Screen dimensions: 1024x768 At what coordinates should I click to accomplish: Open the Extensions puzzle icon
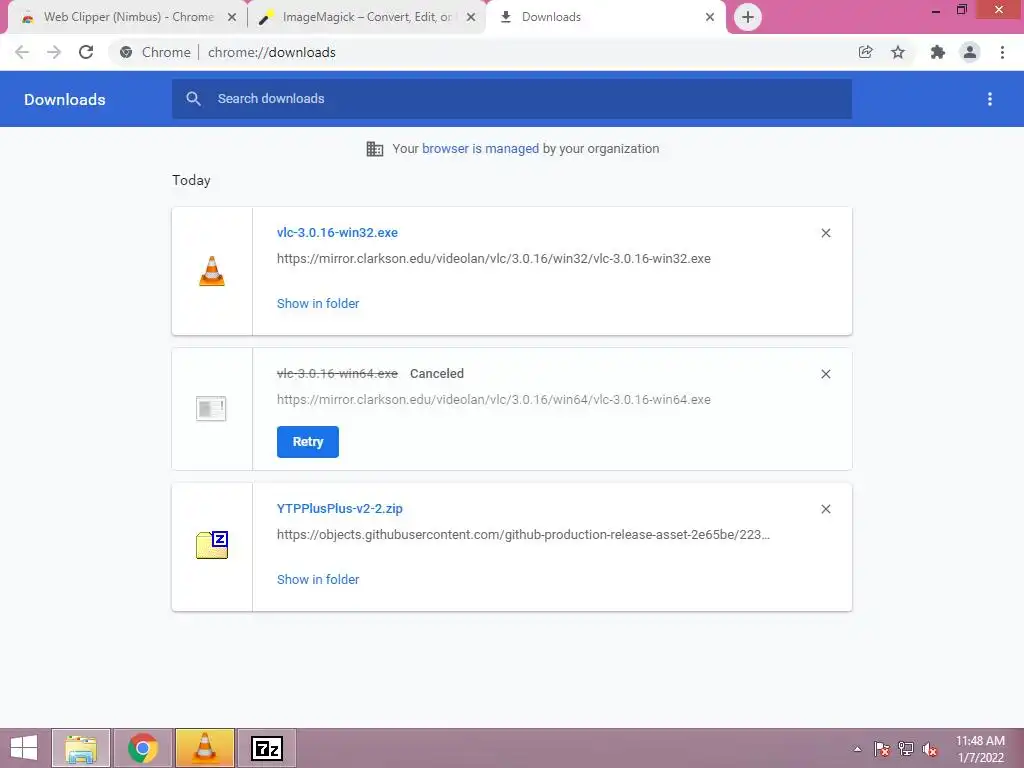pos(937,52)
